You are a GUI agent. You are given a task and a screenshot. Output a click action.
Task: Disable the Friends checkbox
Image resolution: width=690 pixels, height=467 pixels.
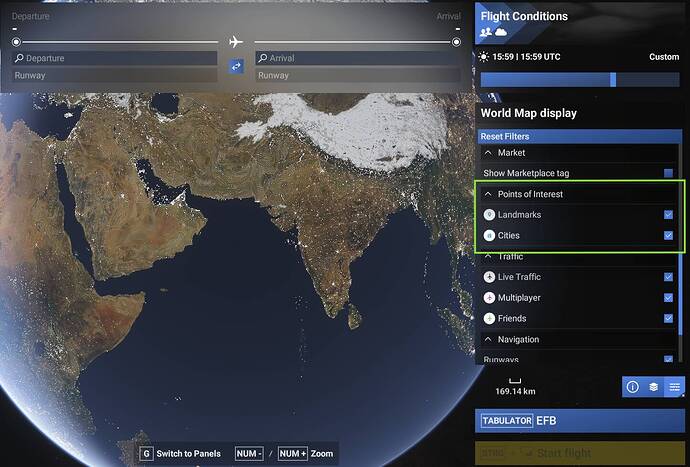click(x=668, y=318)
